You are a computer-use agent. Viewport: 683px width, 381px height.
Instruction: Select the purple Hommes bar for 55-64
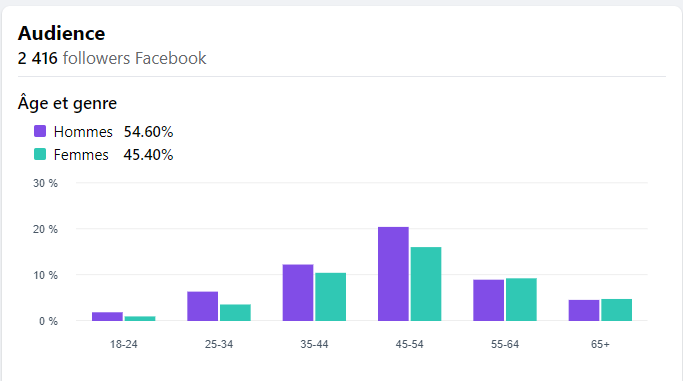pos(489,300)
